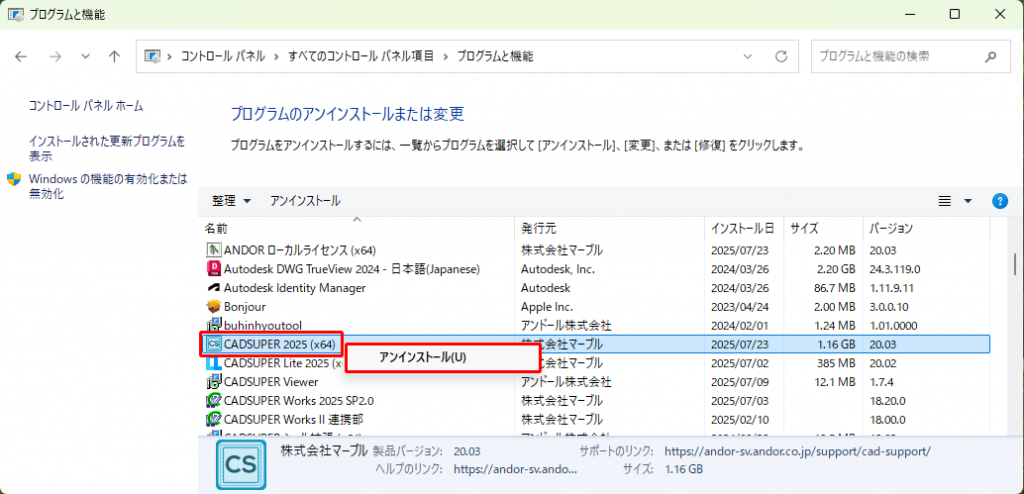Open the recent locations dropdown
Viewport: 1024px width, 494px height.
pos(85,57)
